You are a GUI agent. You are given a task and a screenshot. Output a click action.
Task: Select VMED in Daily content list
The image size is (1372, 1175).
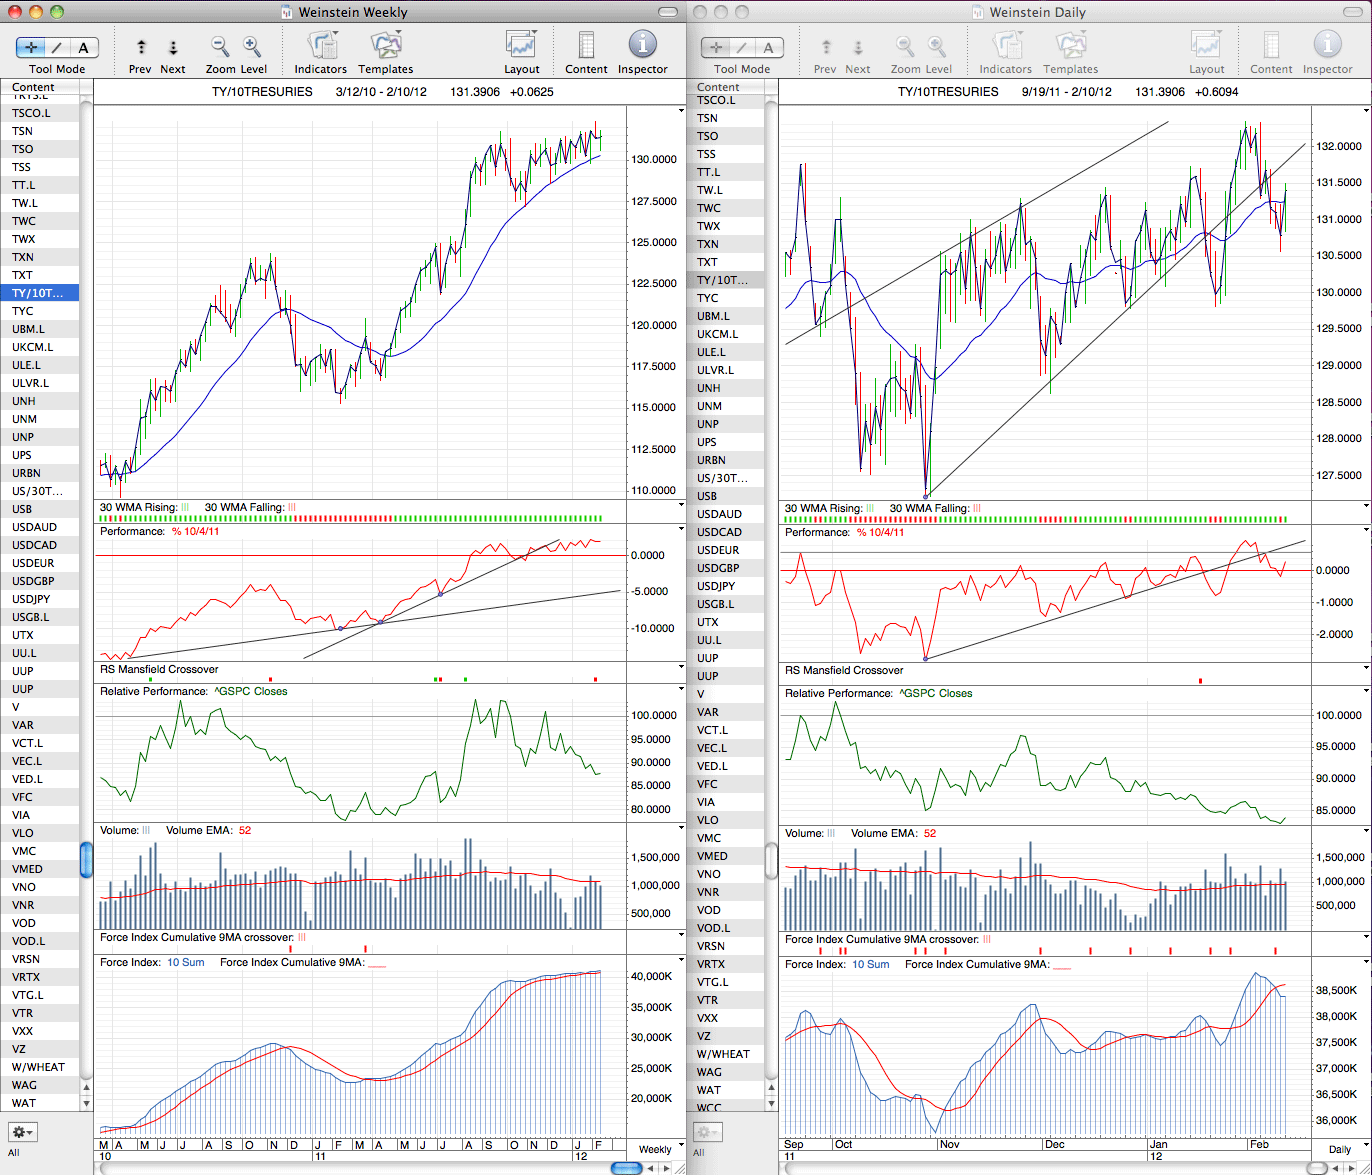click(x=725, y=856)
